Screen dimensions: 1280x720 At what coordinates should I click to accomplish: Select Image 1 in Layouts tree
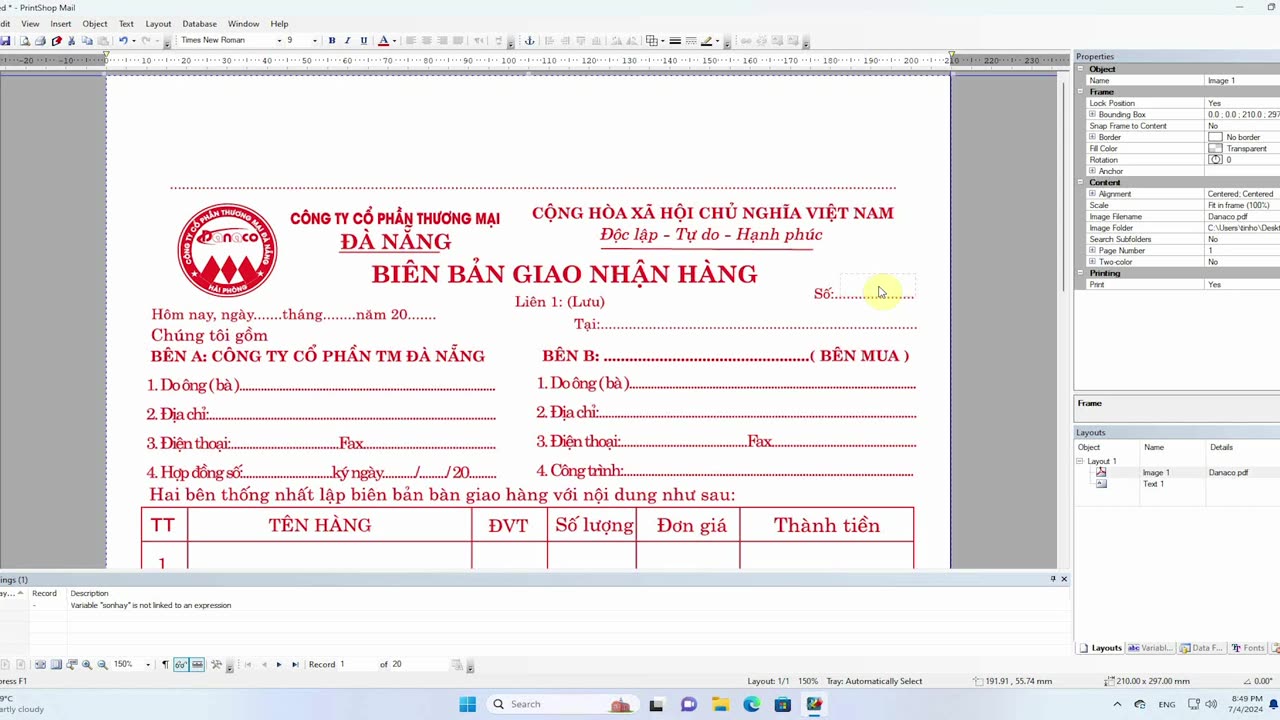(1156, 473)
